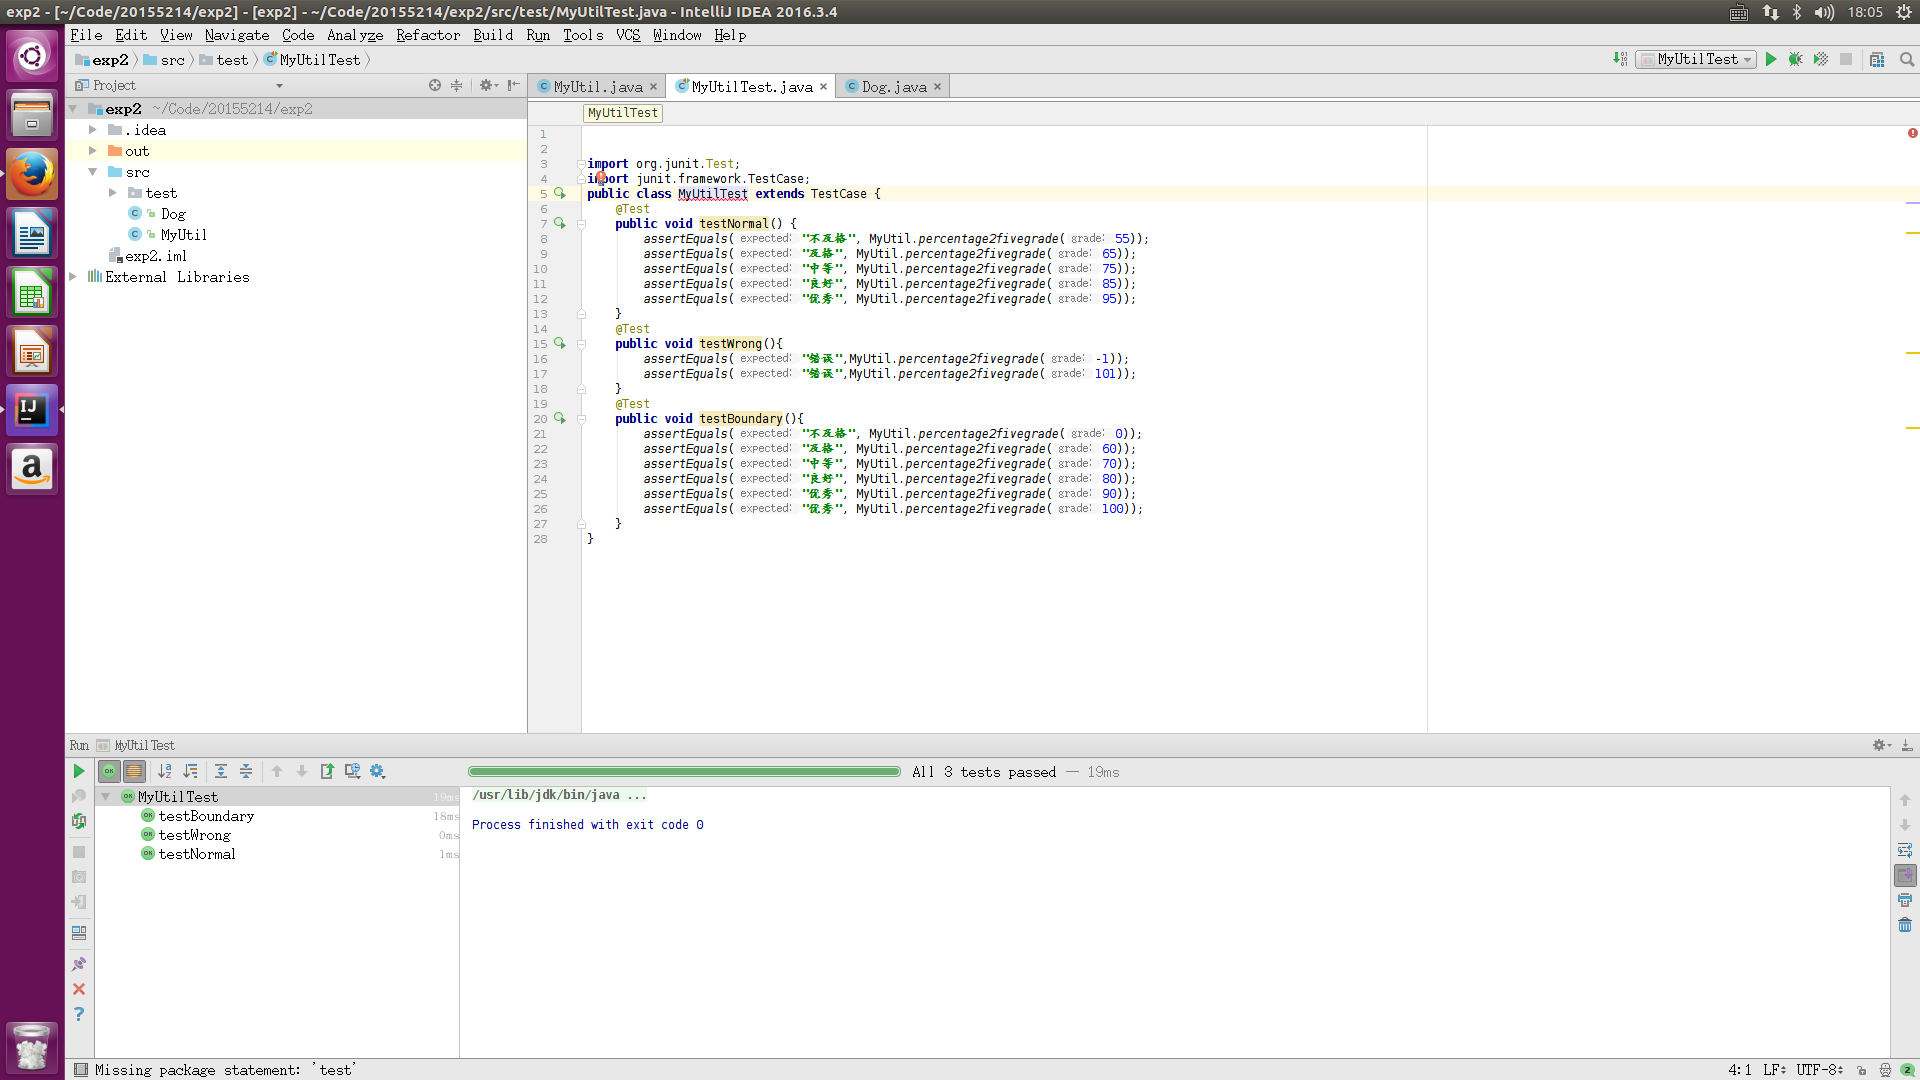Toggle show passed tests filter

[x=109, y=771]
